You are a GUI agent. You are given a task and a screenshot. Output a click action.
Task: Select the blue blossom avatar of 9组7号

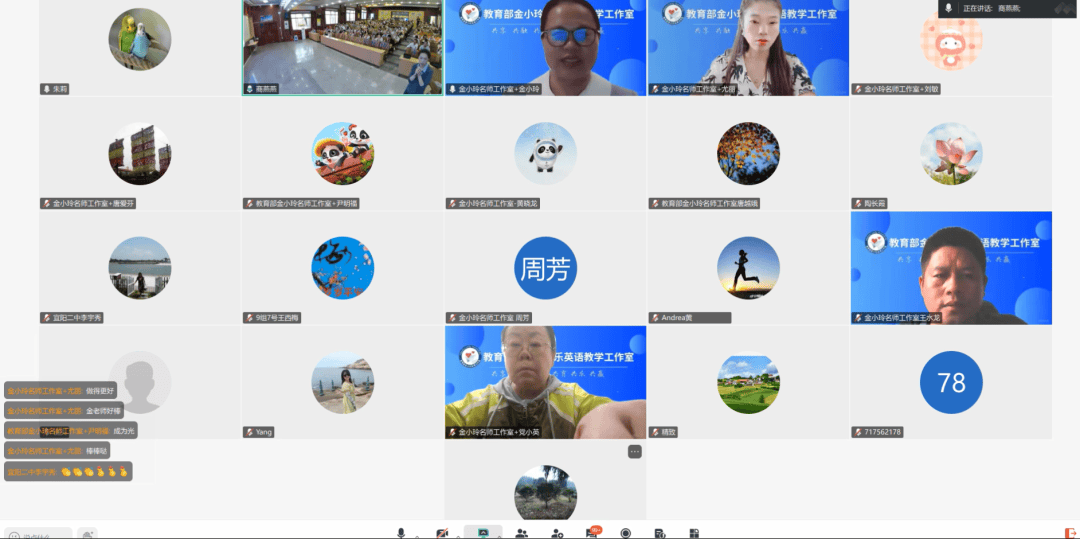[x=342, y=268]
